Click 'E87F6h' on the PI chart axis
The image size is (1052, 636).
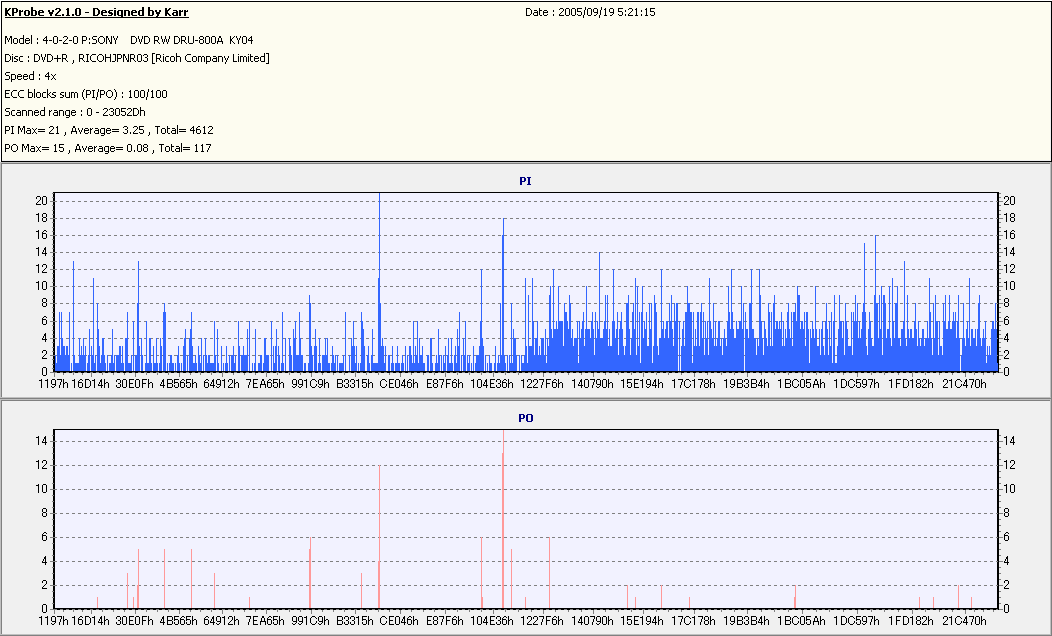click(445, 384)
